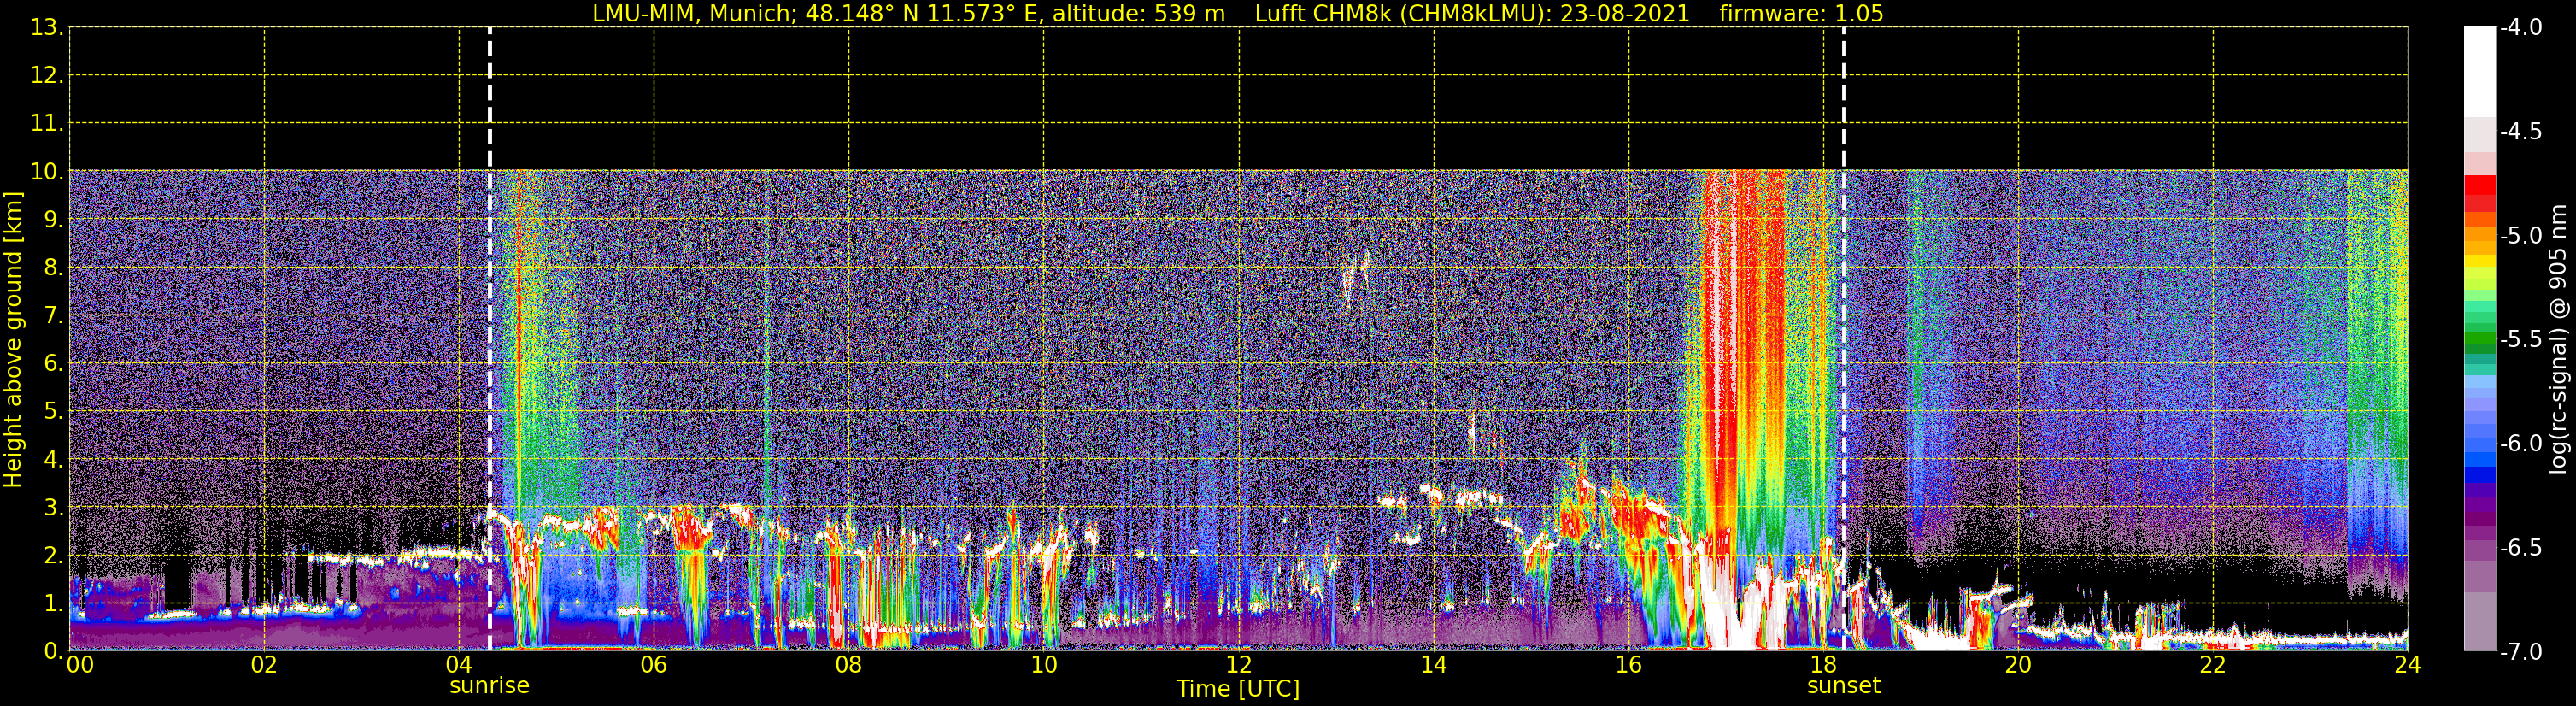Click the 'sunset' label below the axis
Image resolution: width=2576 pixels, height=706 pixels.
point(1843,686)
